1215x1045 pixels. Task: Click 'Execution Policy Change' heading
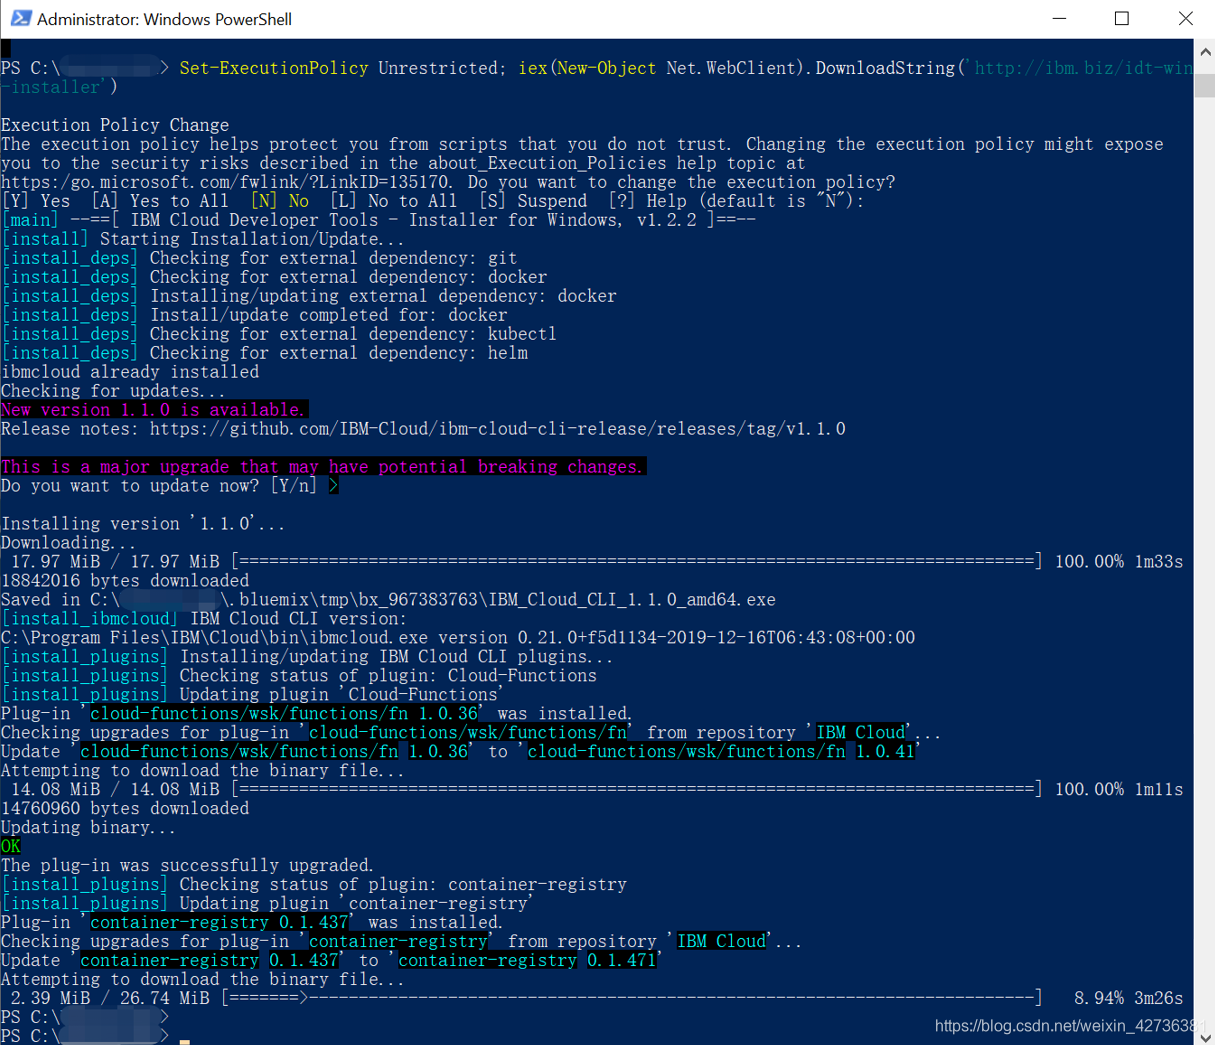click(x=115, y=125)
